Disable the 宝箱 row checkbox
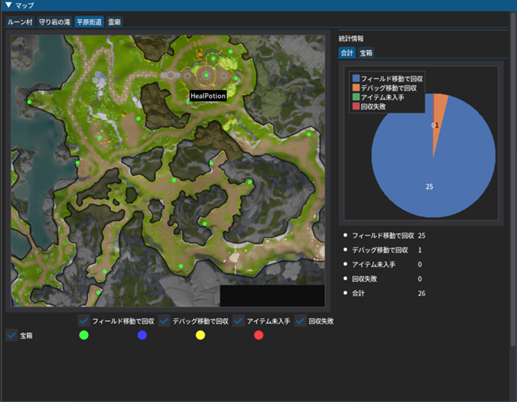The height and width of the screenshot is (402, 517). coord(12,335)
